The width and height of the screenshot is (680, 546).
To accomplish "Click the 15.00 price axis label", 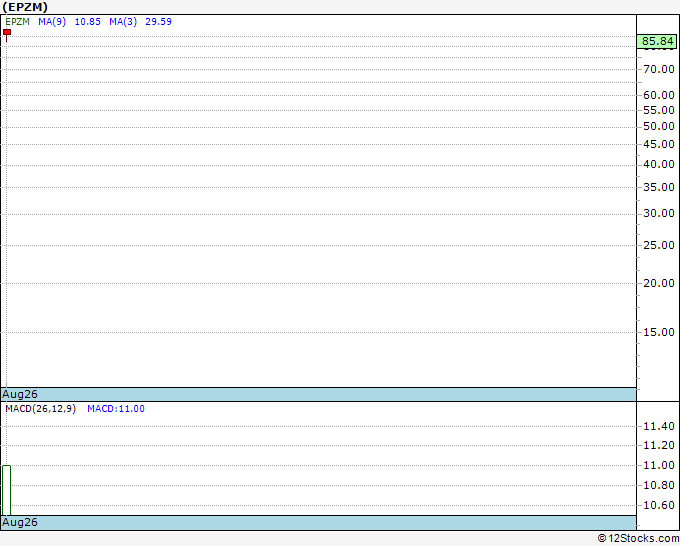I will pyautogui.click(x=659, y=332).
